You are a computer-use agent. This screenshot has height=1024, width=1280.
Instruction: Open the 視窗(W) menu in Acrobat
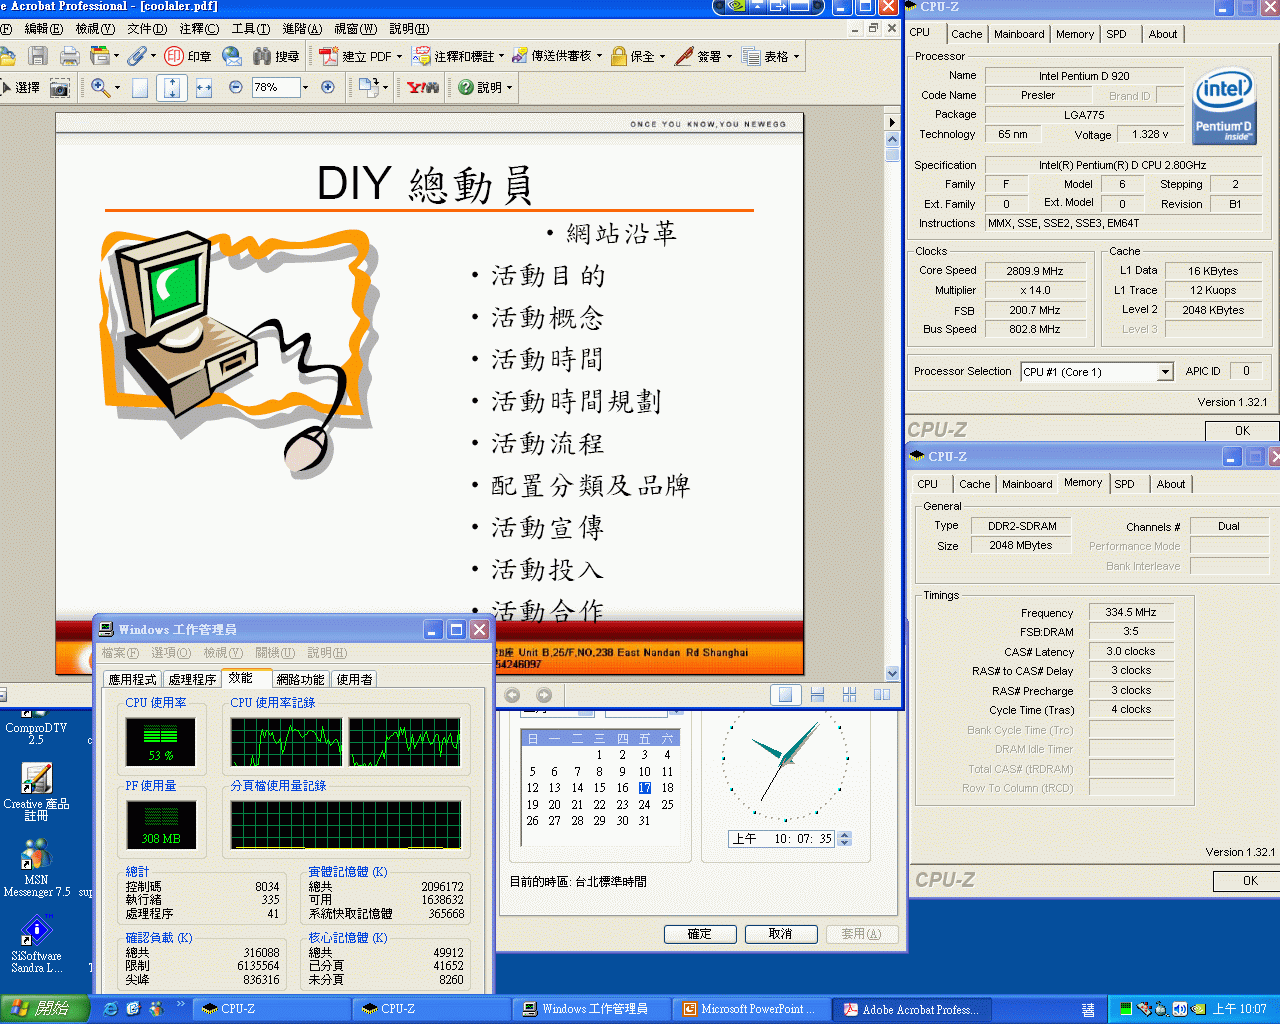point(356,29)
